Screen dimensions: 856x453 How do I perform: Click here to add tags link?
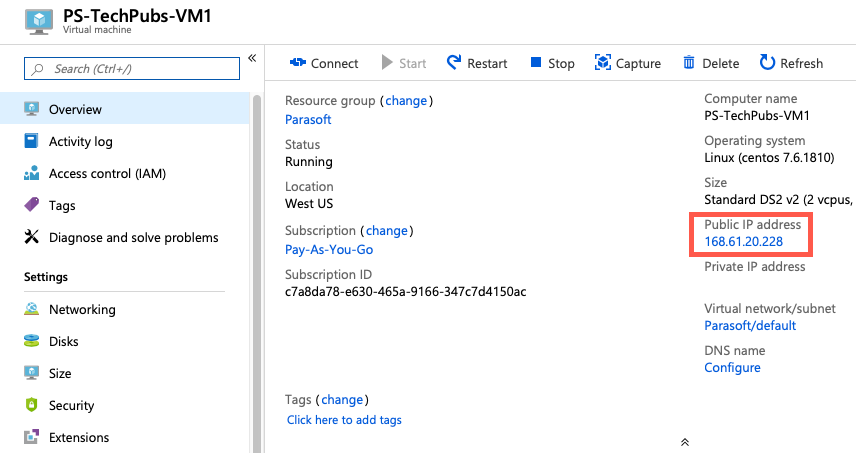pos(344,420)
